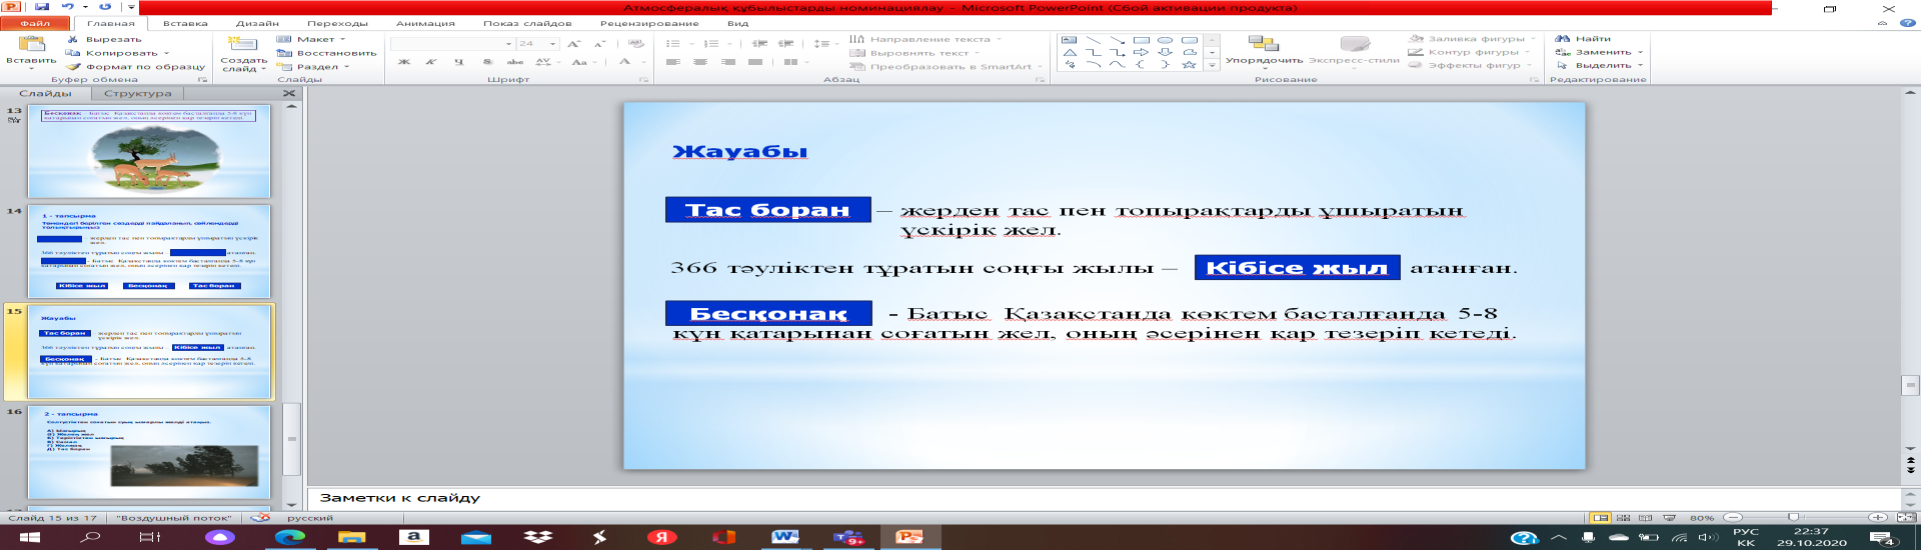Viewport: 1921px width, 550px height.
Task: Open the Файл tab
Action: click(x=34, y=23)
